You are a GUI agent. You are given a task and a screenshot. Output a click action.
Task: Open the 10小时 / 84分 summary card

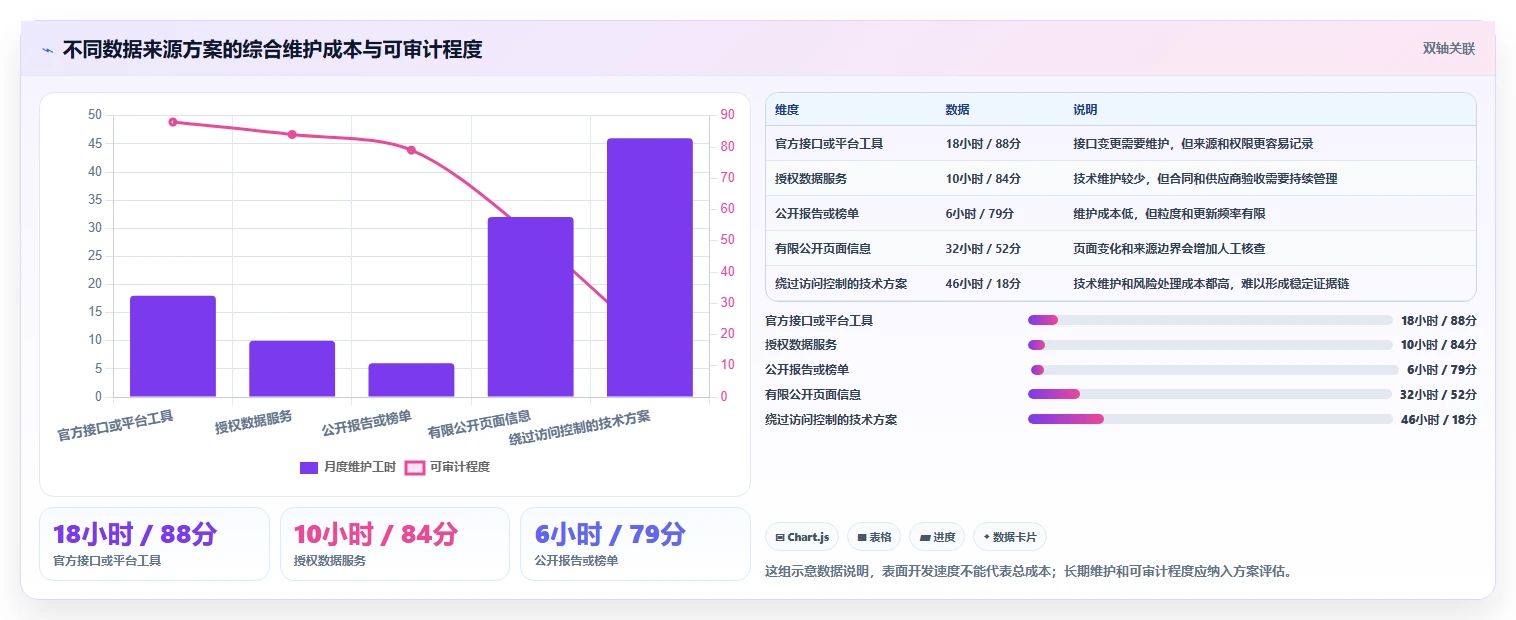click(395, 544)
